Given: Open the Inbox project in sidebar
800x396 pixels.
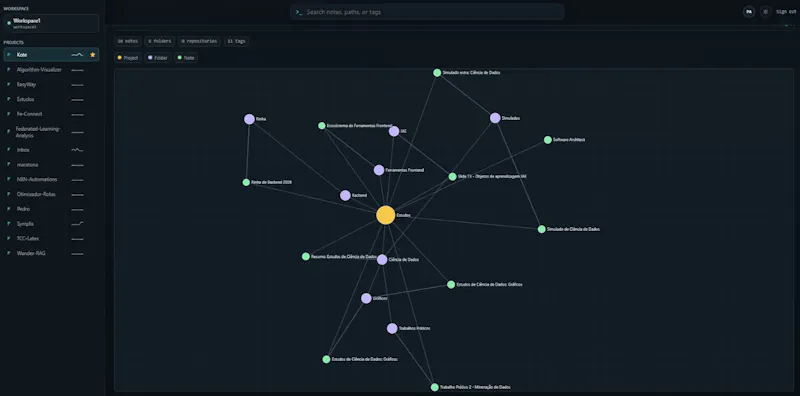Looking at the screenshot, I should tap(51, 150).
